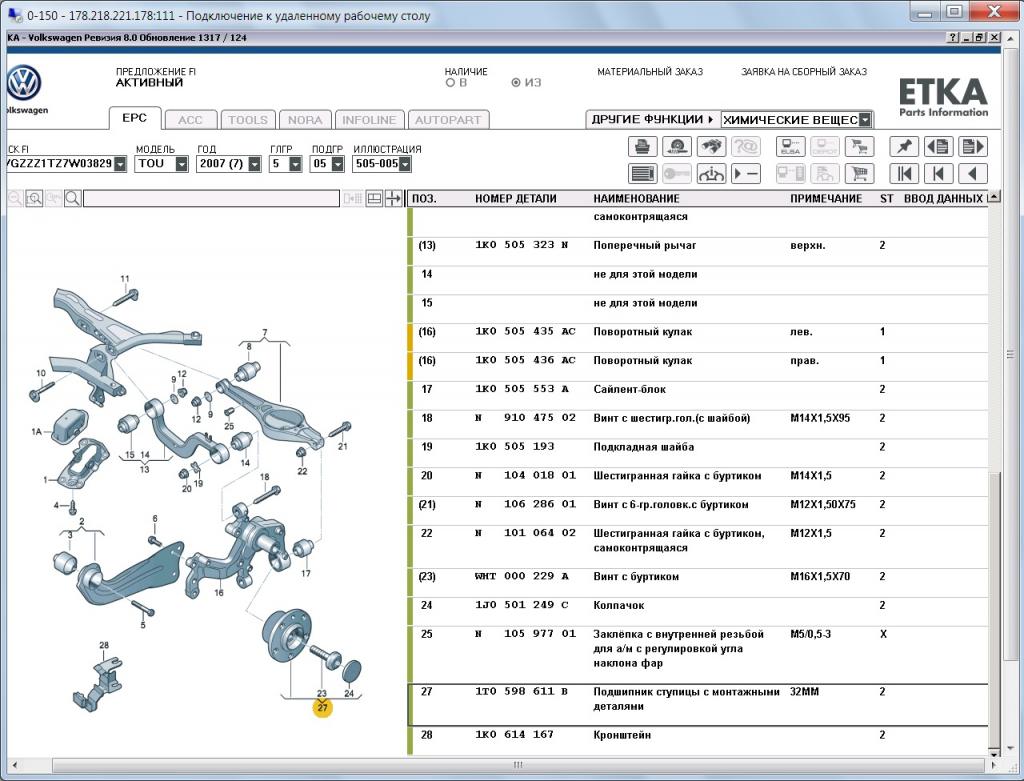Click the НАИМЕНОВАНИЕ column header

tap(636, 199)
